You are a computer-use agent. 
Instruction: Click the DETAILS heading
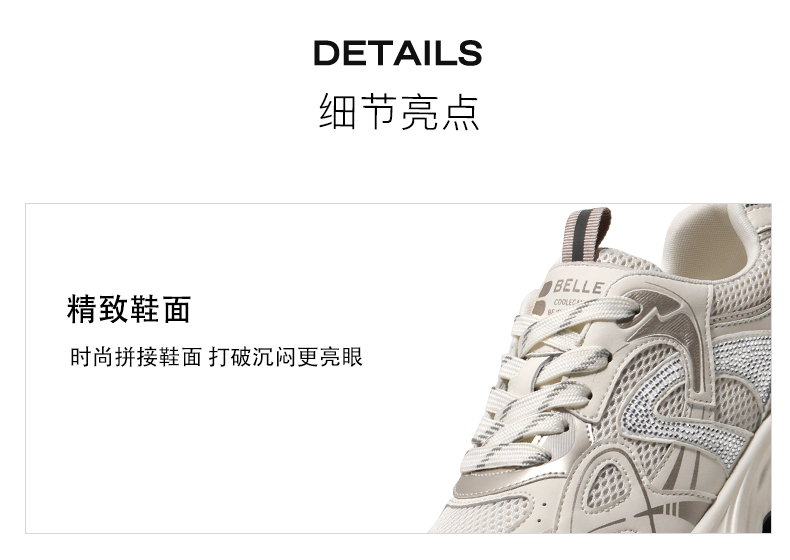click(x=398, y=53)
